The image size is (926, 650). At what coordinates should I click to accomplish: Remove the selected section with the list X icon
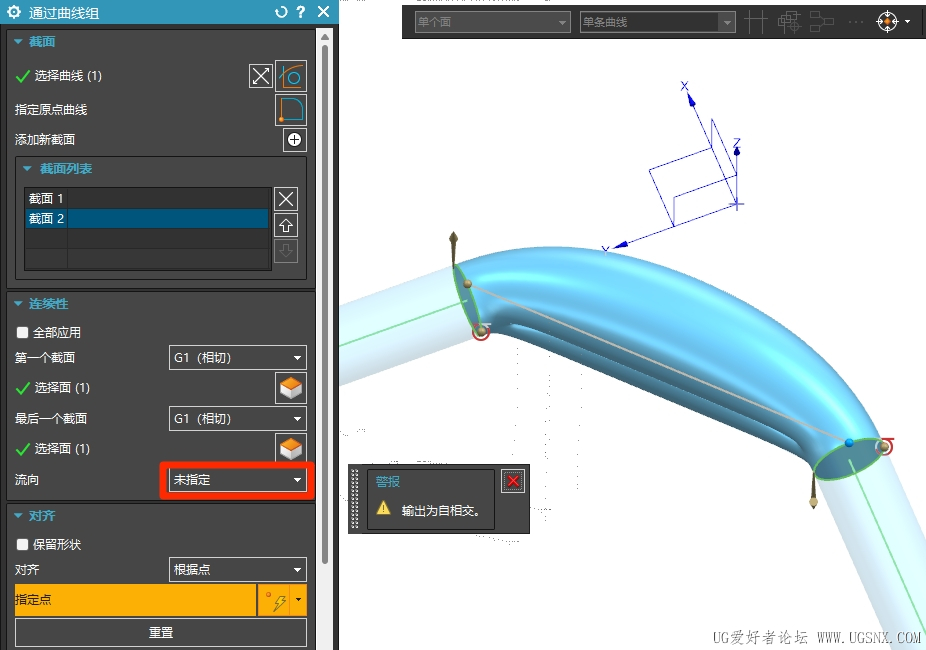286,199
